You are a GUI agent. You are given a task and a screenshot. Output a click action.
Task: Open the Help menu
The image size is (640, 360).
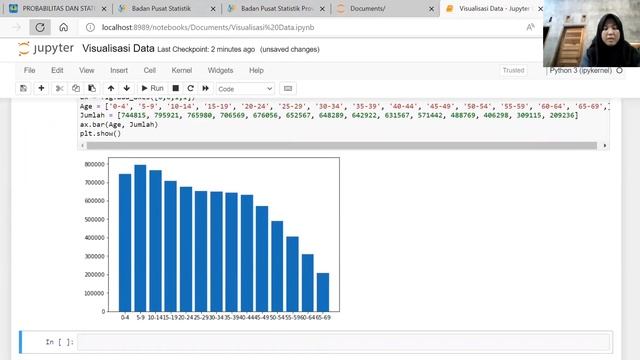tap(256, 70)
